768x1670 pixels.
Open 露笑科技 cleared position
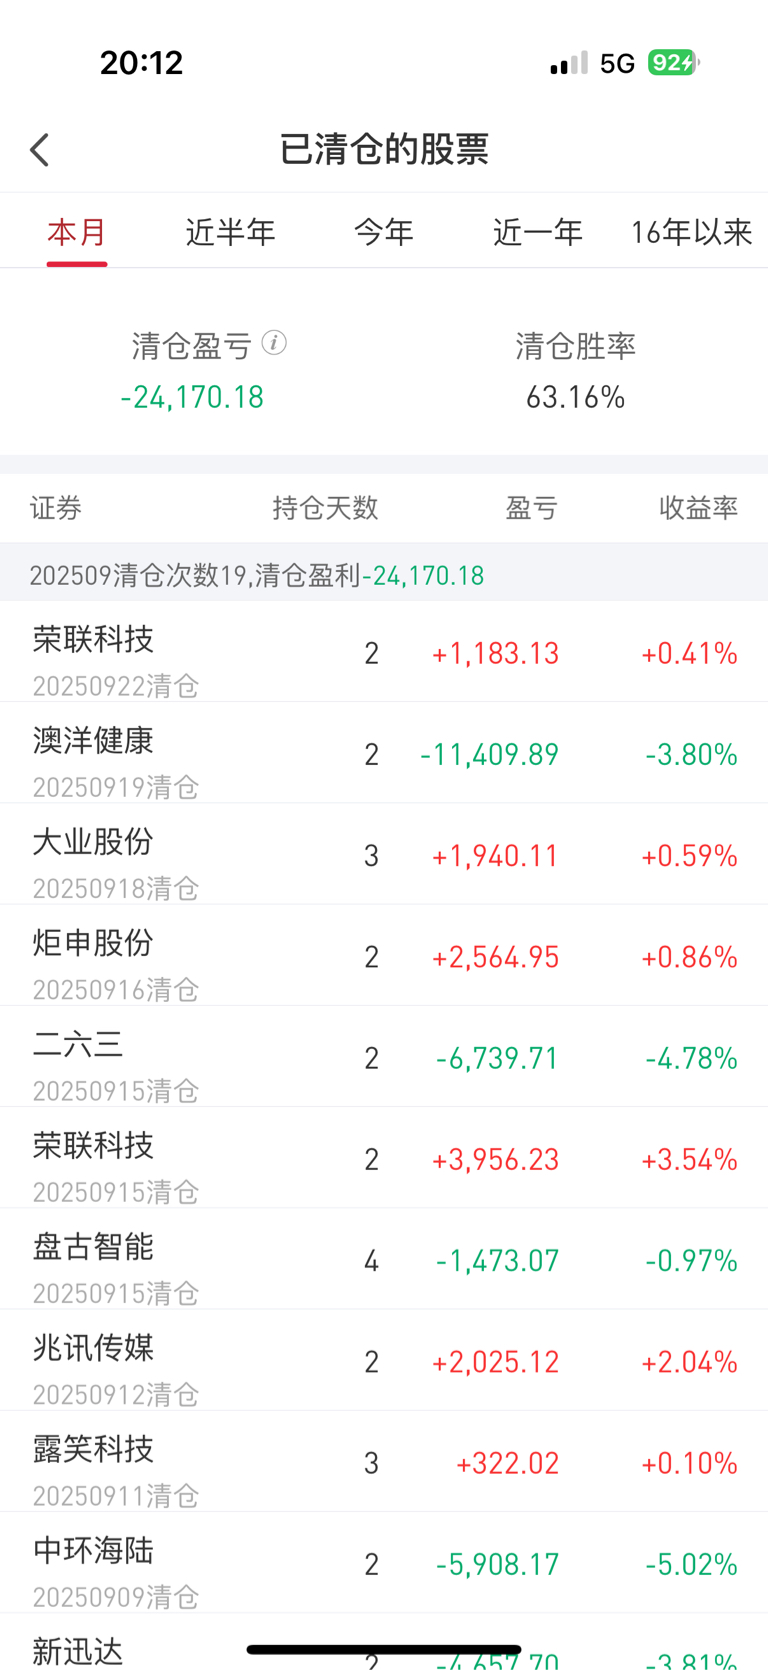coord(384,1461)
